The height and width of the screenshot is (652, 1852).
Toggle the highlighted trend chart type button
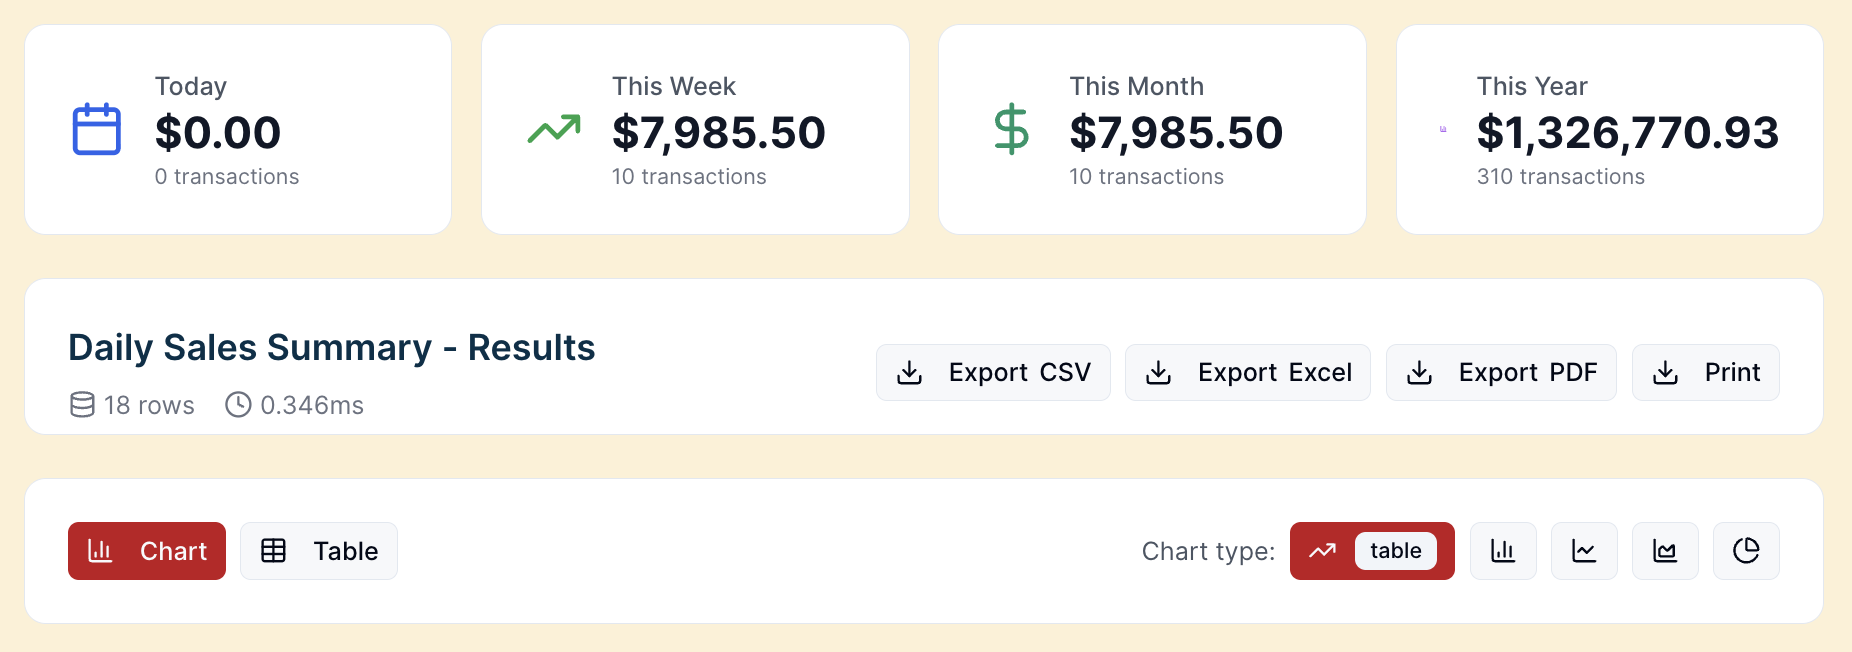click(1323, 551)
